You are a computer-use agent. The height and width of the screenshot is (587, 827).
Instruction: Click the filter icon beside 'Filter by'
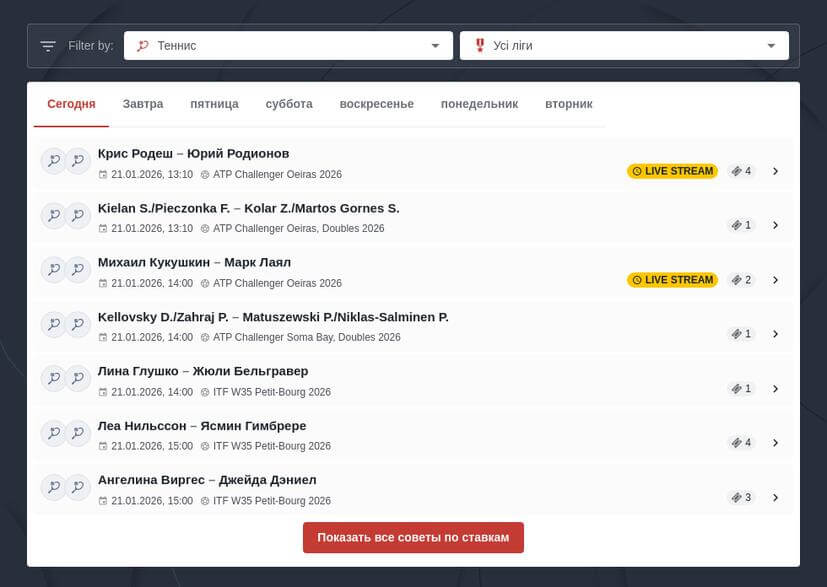tap(47, 45)
